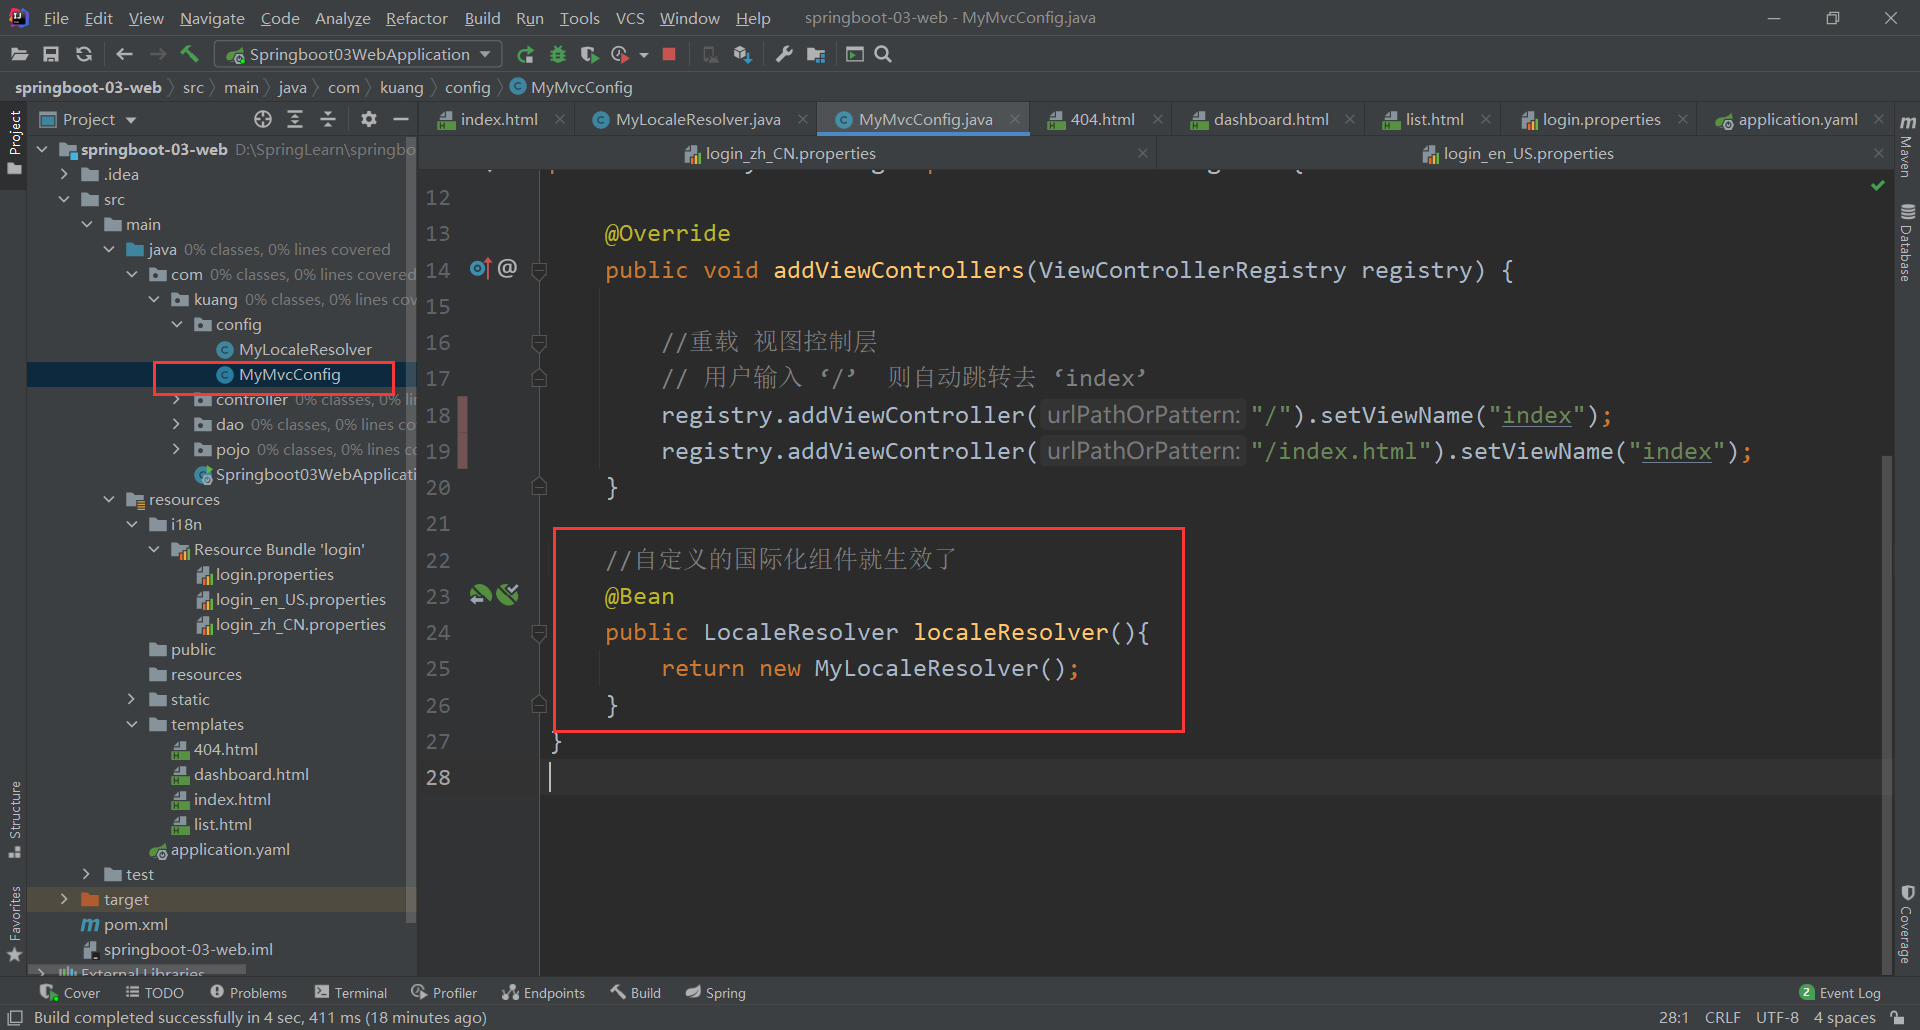
Task: Collapse the templates folder
Action: 132,725
